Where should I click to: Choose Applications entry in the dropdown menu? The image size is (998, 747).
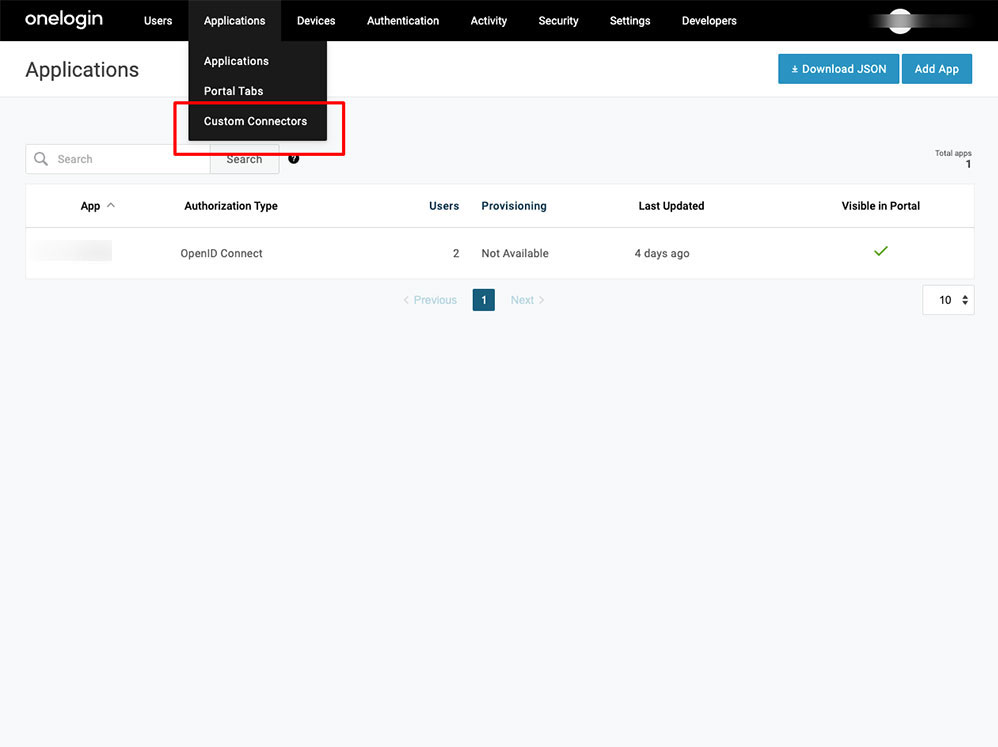point(236,61)
